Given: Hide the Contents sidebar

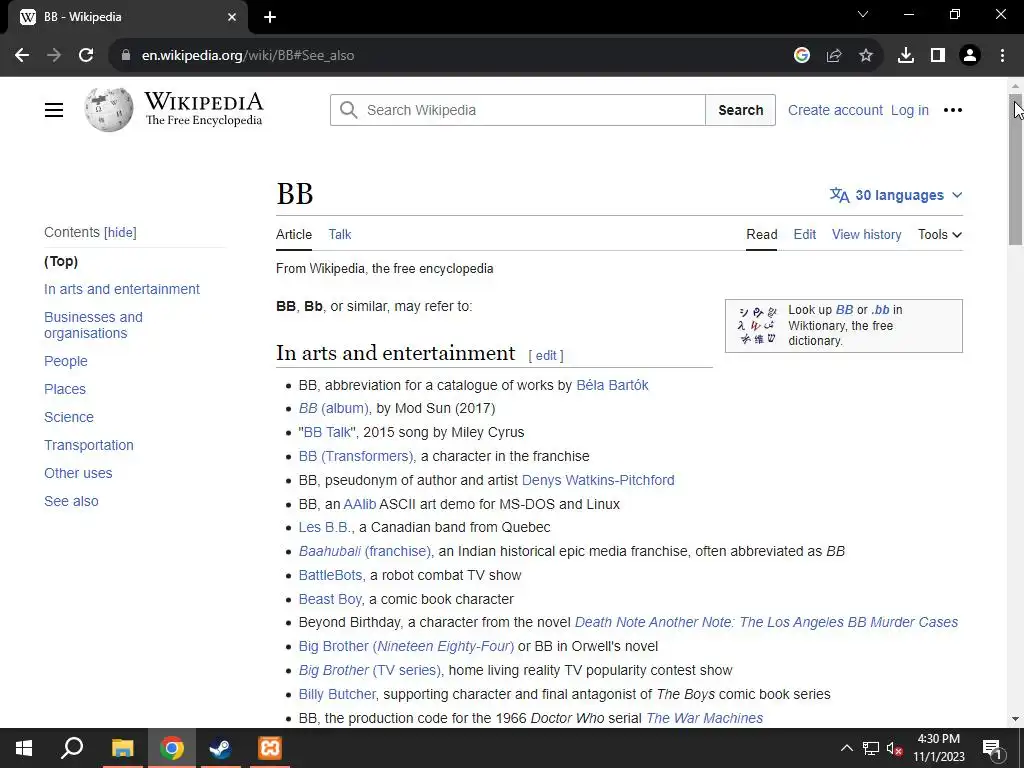Looking at the screenshot, I should [120, 232].
